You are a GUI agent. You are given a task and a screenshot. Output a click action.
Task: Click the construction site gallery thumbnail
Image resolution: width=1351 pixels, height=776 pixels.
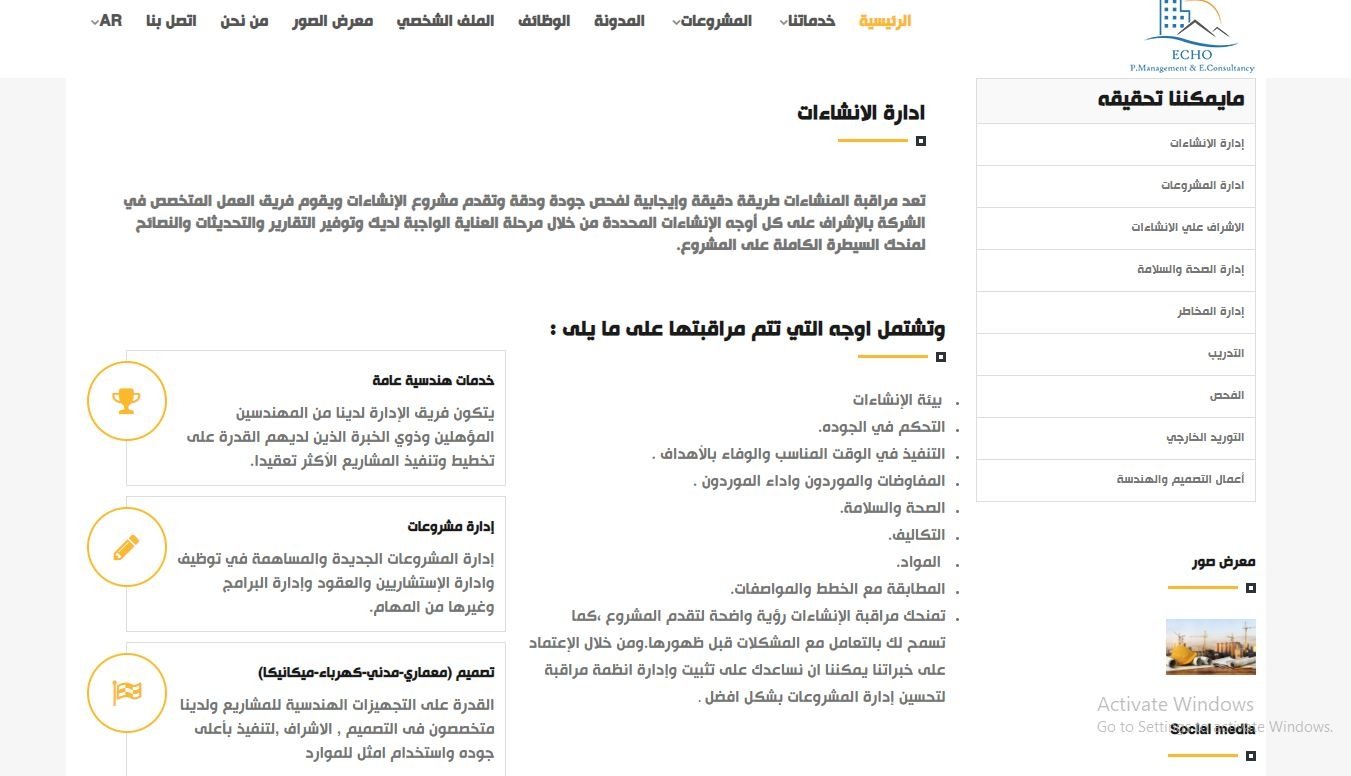tap(1210, 647)
